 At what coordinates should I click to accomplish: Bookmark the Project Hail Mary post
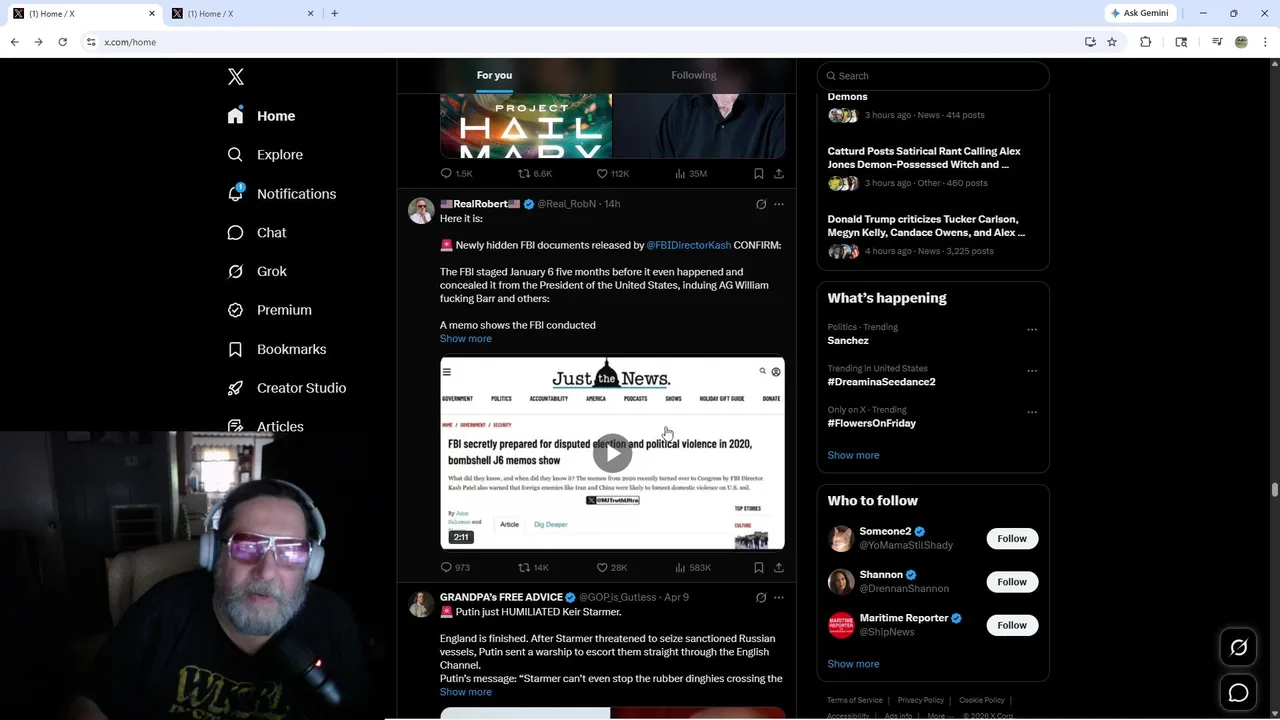click(x=758, y=173)
